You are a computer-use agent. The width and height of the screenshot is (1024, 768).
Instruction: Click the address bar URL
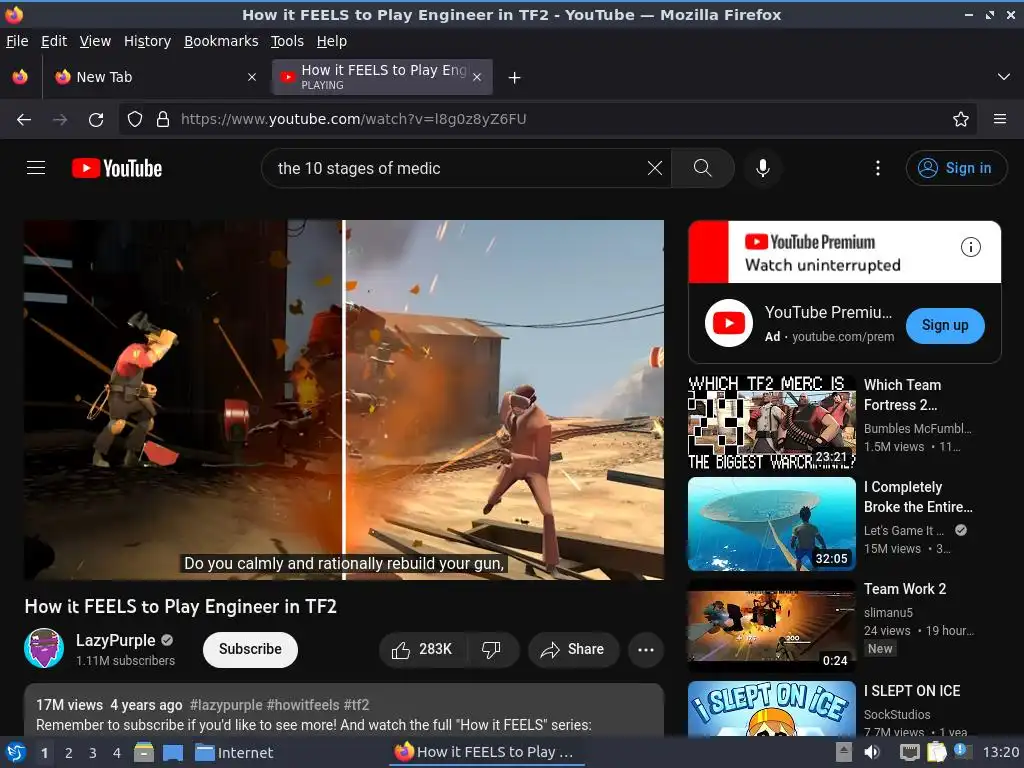(x=353, y=120)
